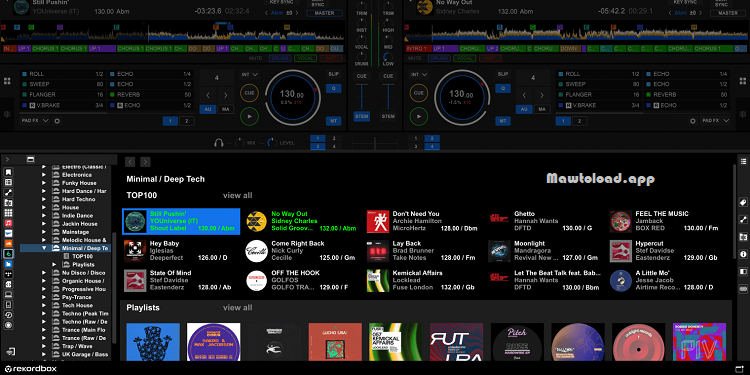Open right deck INT mode dropdown

point(419,75)
